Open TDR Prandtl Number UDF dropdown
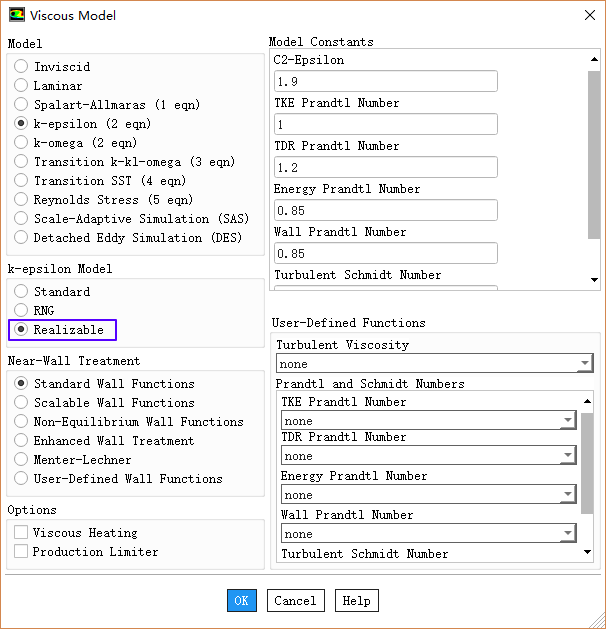 point(429,456)
